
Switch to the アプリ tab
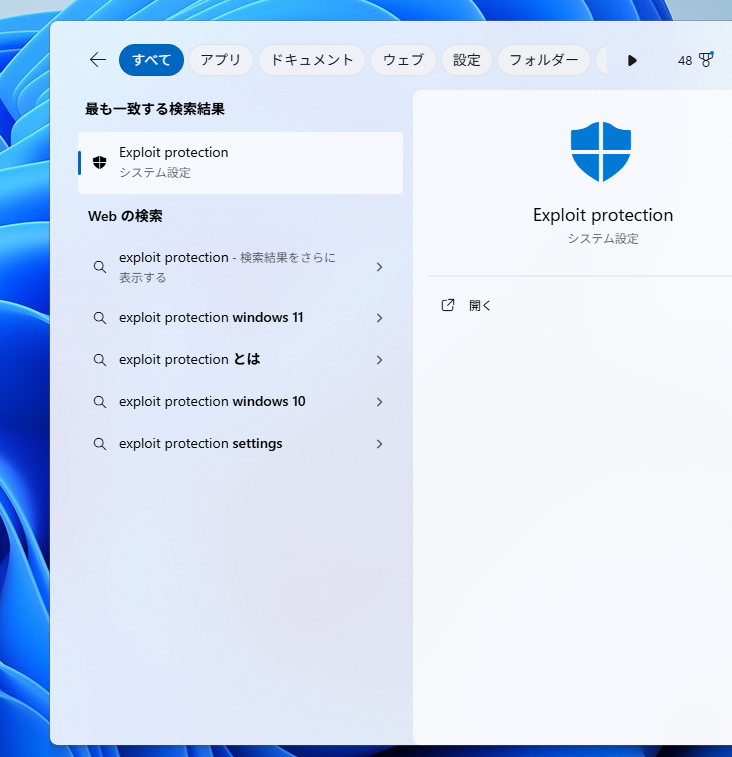point(220,60)
